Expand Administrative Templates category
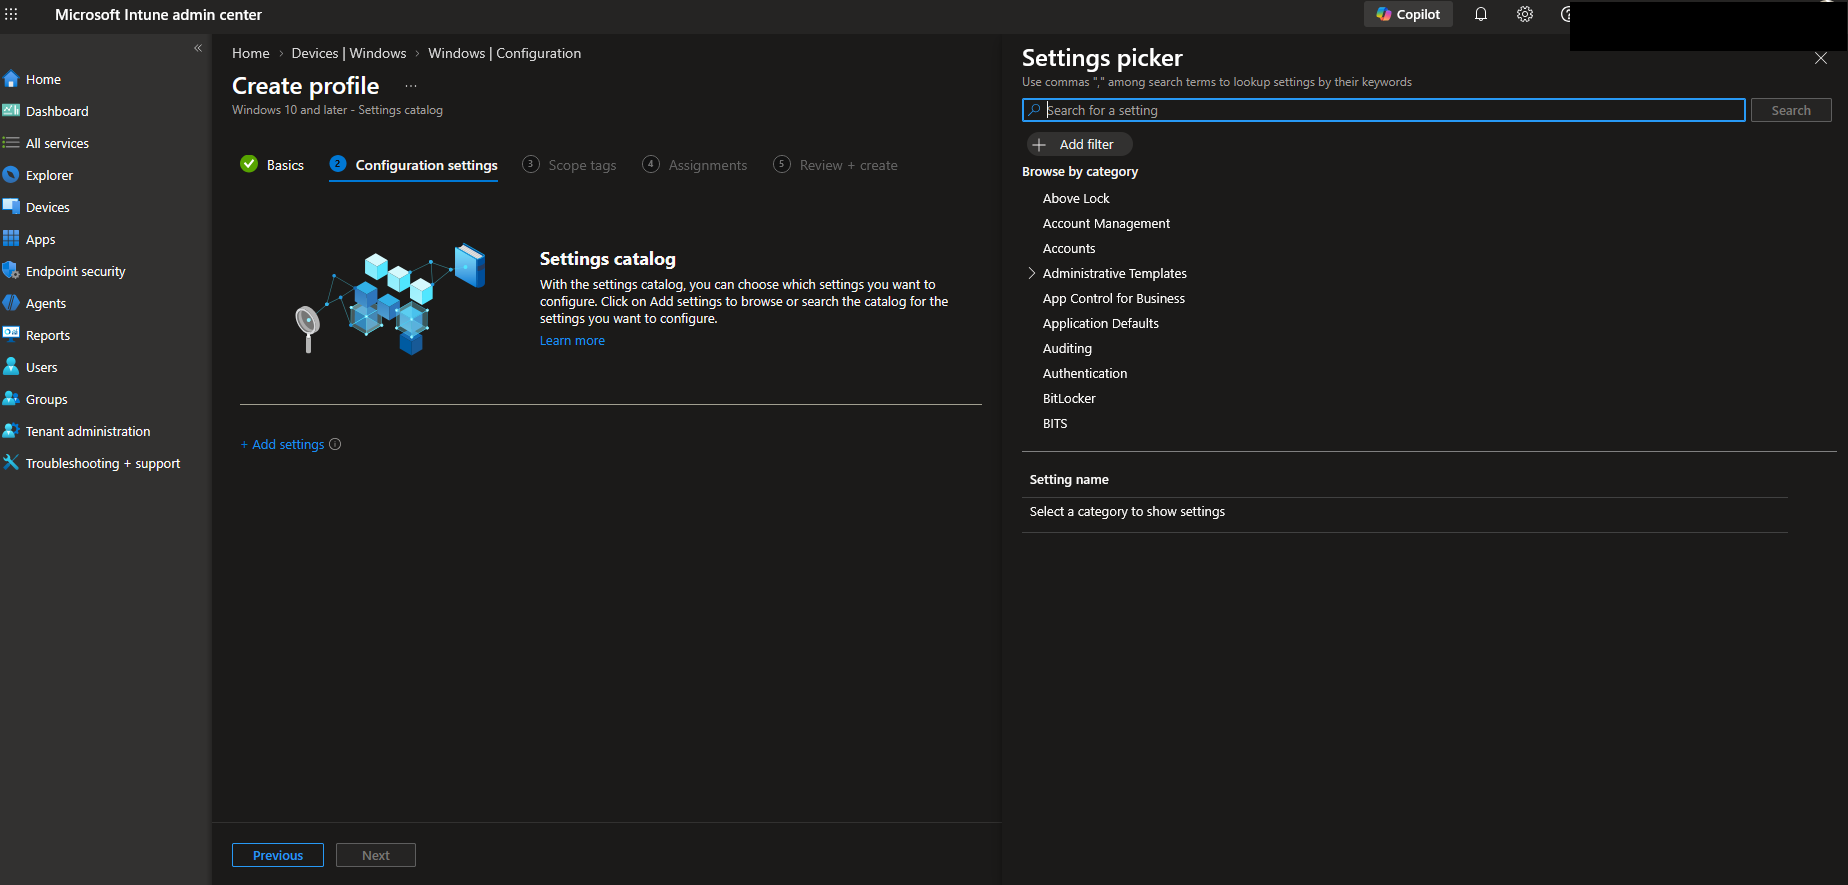 pyautogui.click(x=1032, y=273)
